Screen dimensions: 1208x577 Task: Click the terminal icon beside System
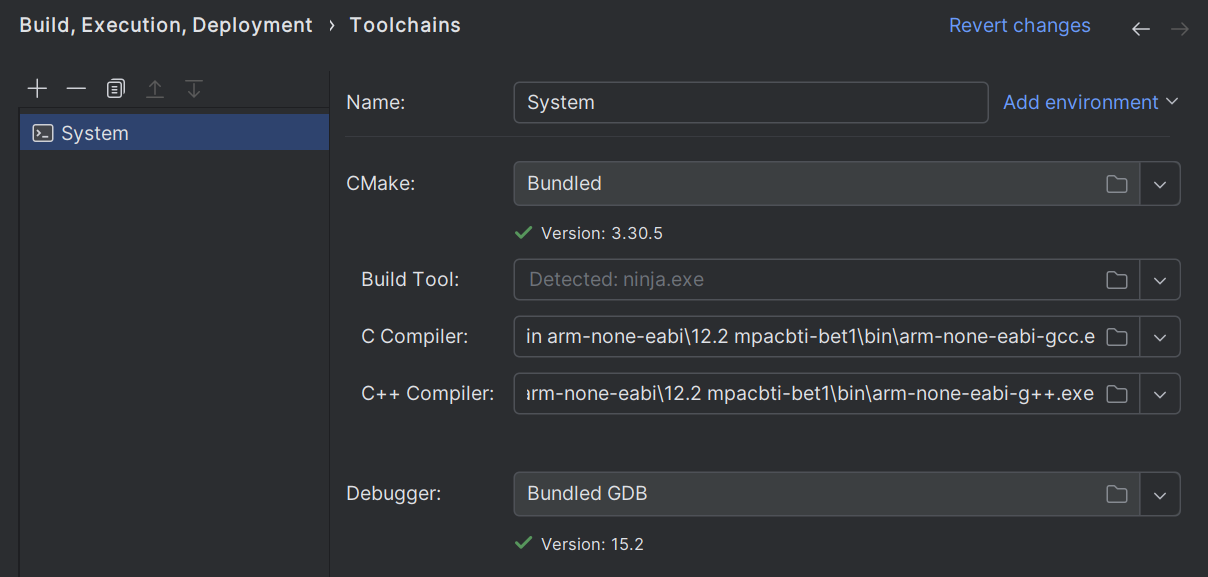click(x=43, y=133)
